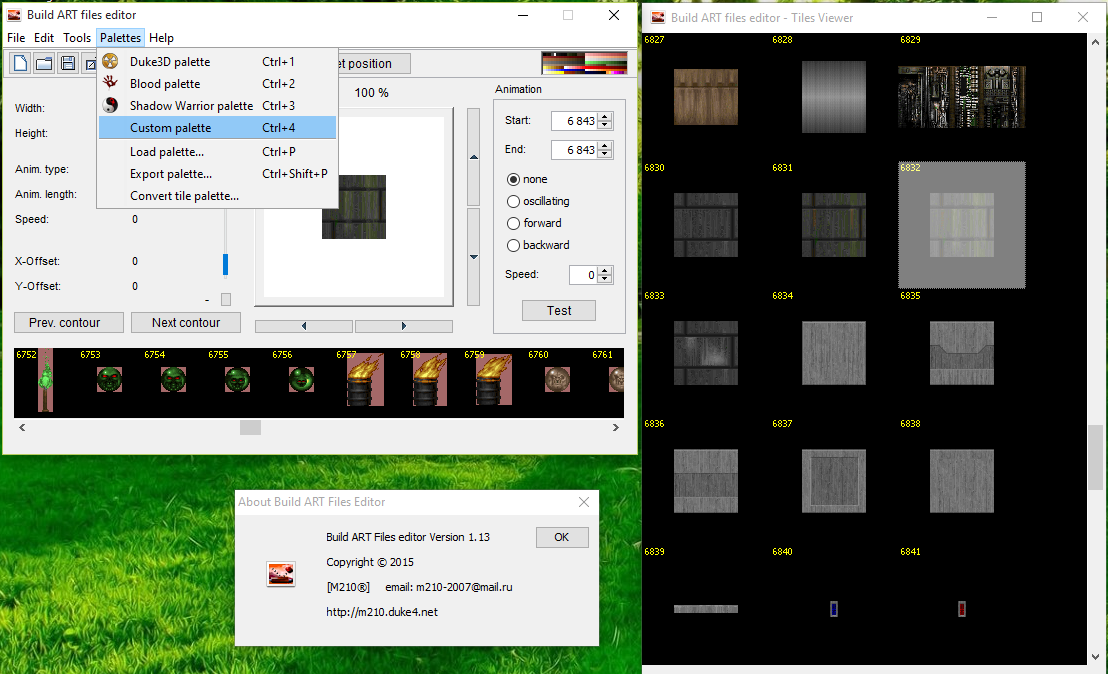Click OK in the About dialog
The image size is (1110, 674).
(x=561, y=537)
